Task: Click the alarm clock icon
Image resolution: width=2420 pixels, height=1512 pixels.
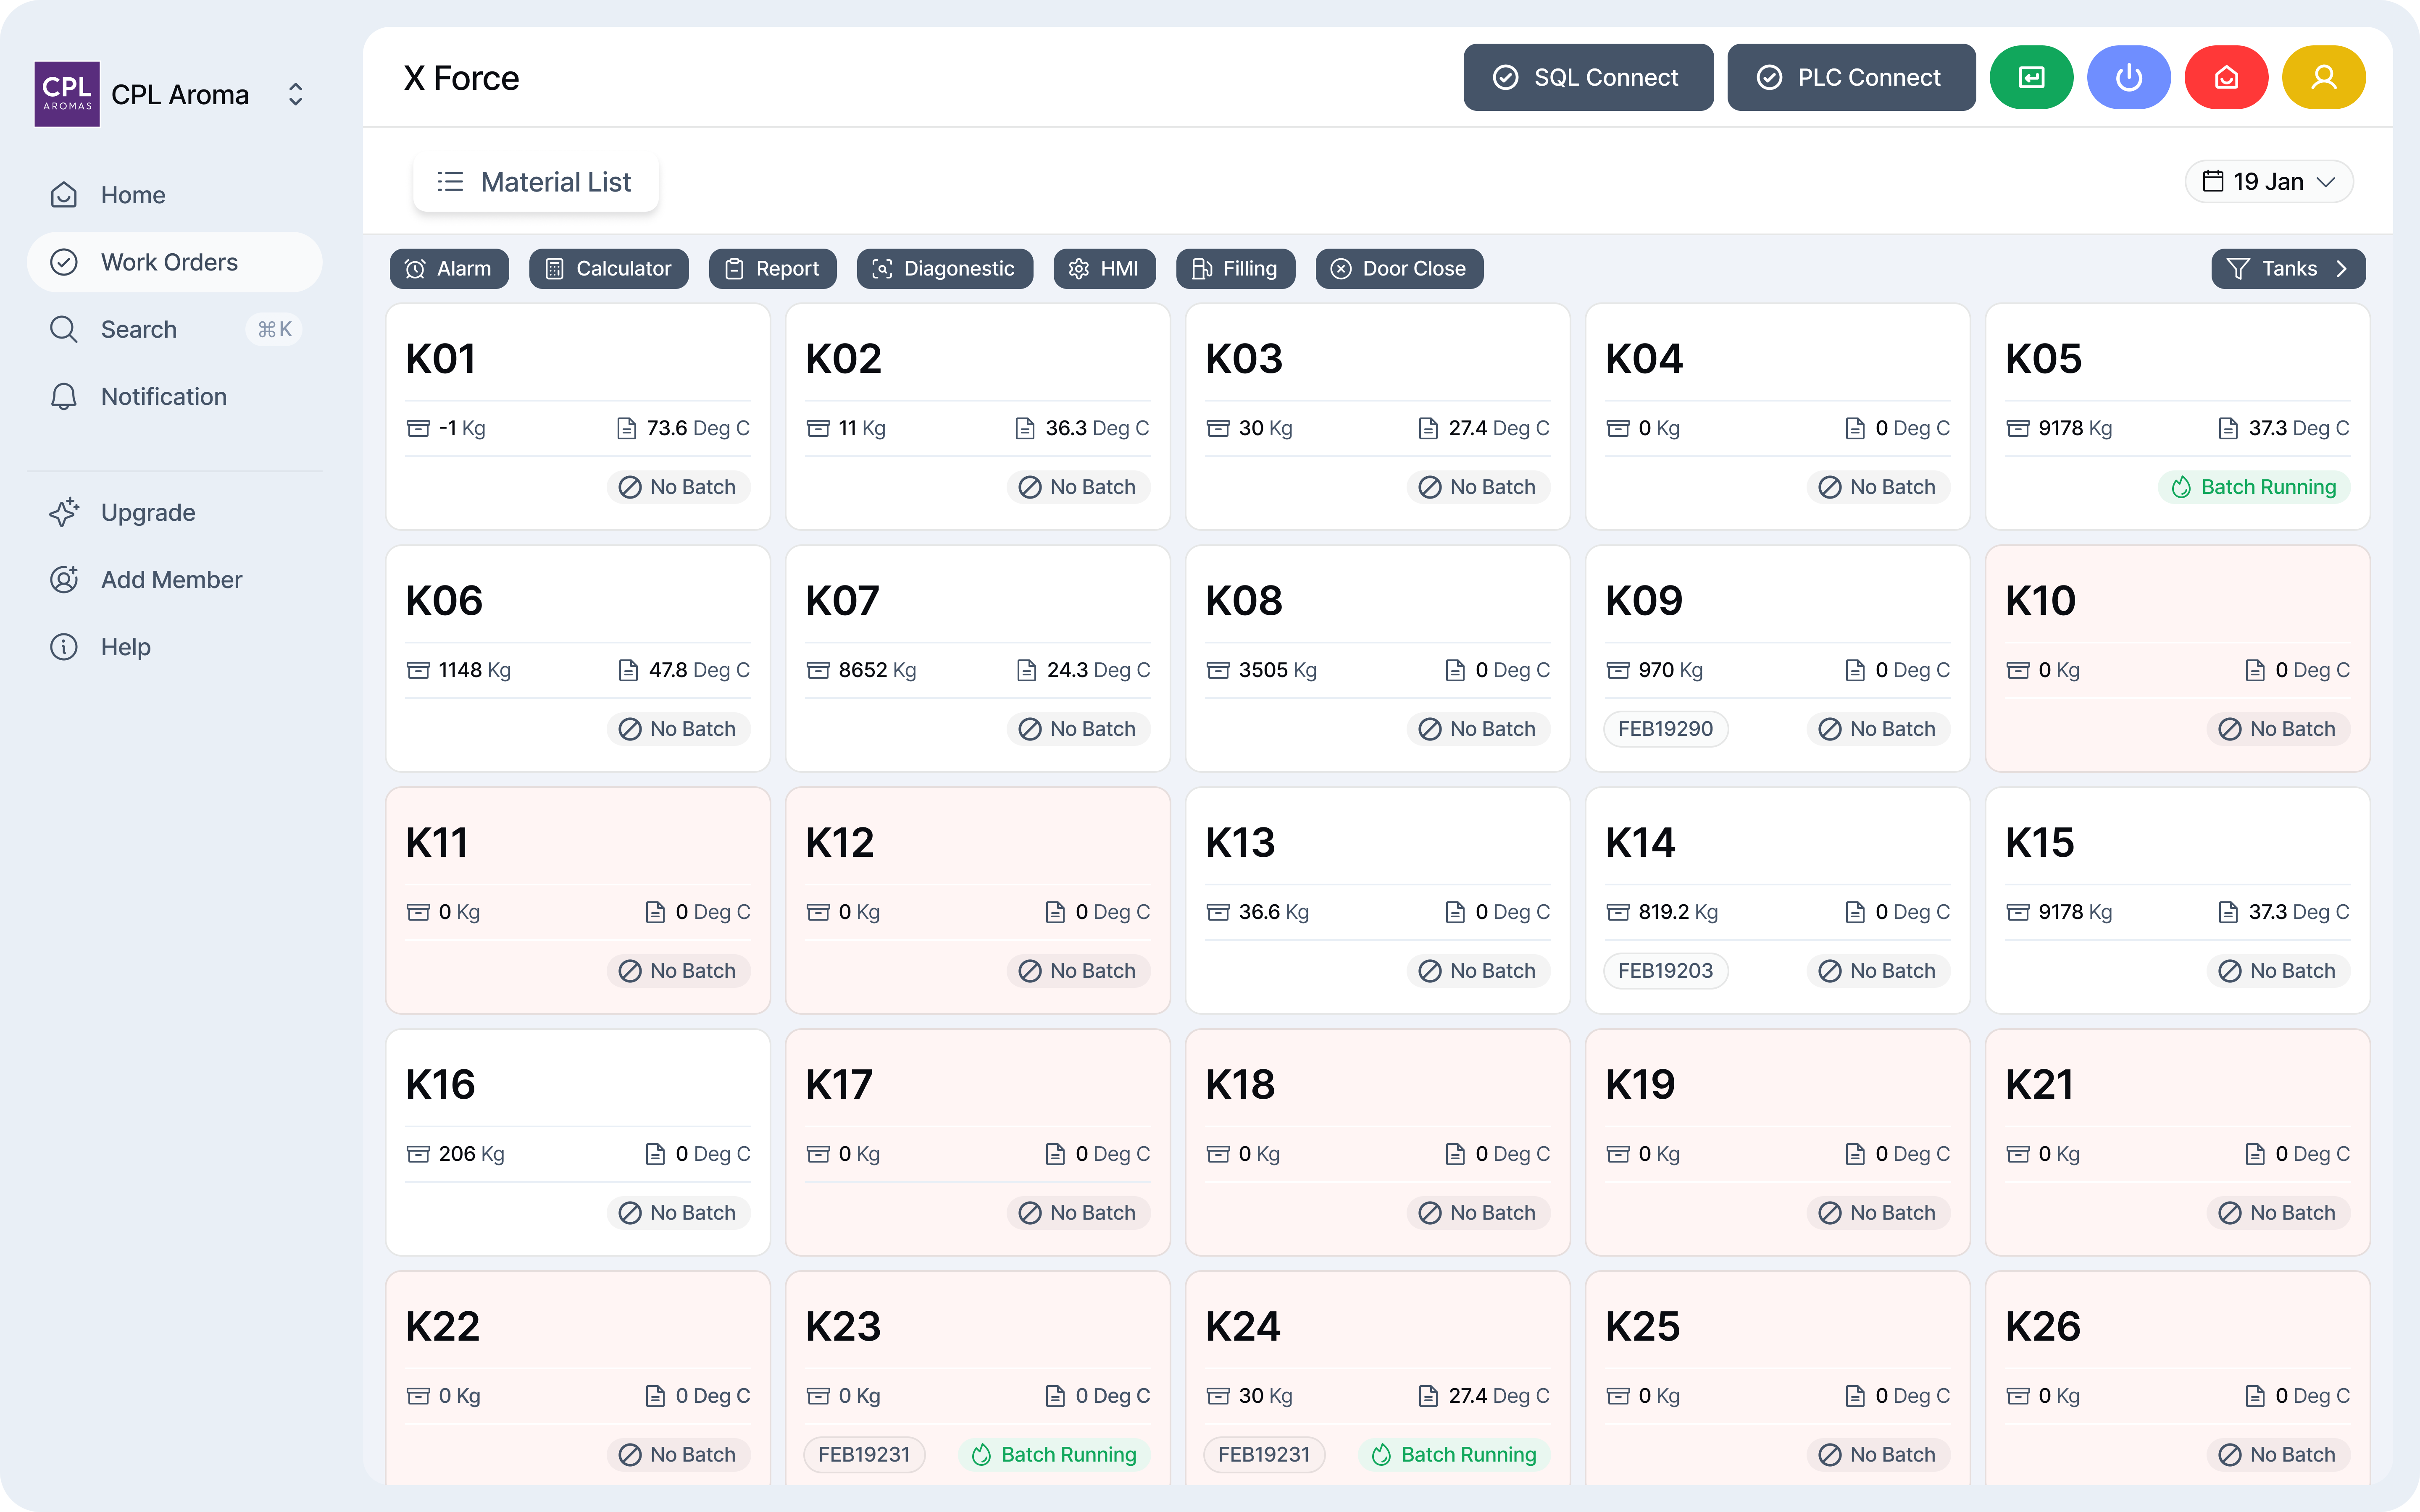Action: click(x=415, y=269)
